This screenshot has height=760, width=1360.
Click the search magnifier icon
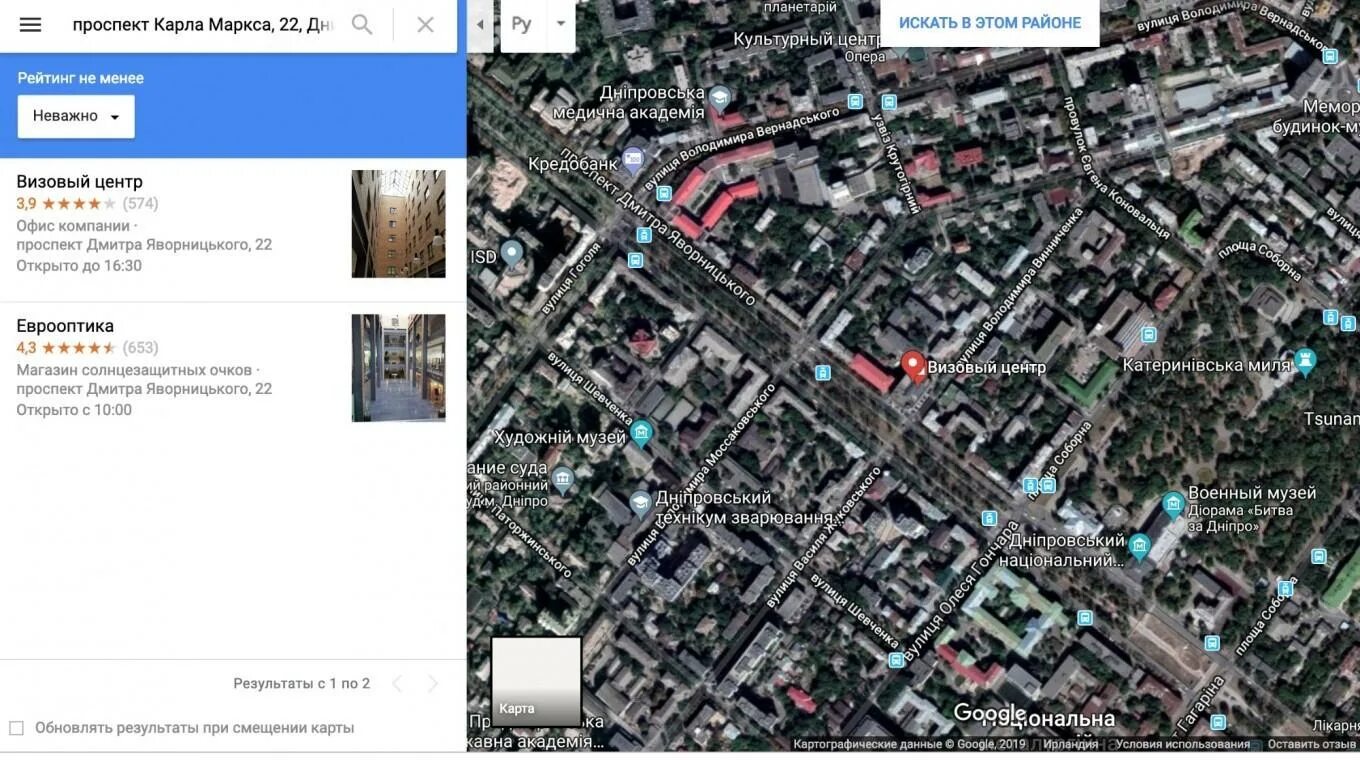pos(362,24)
